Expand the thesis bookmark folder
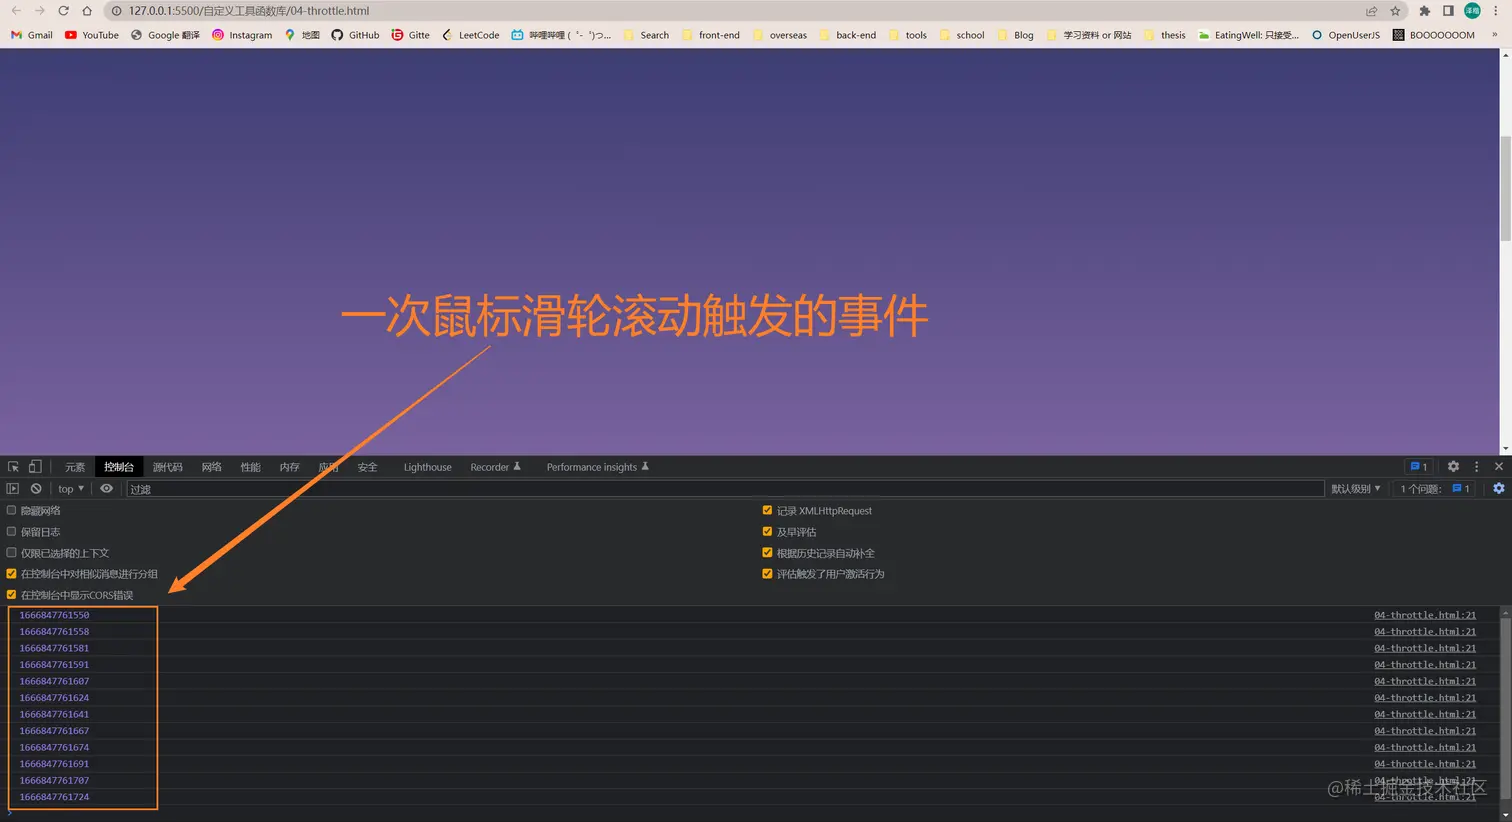The height and width of the screenshot is (822, 1512). tap(1164, 35)
